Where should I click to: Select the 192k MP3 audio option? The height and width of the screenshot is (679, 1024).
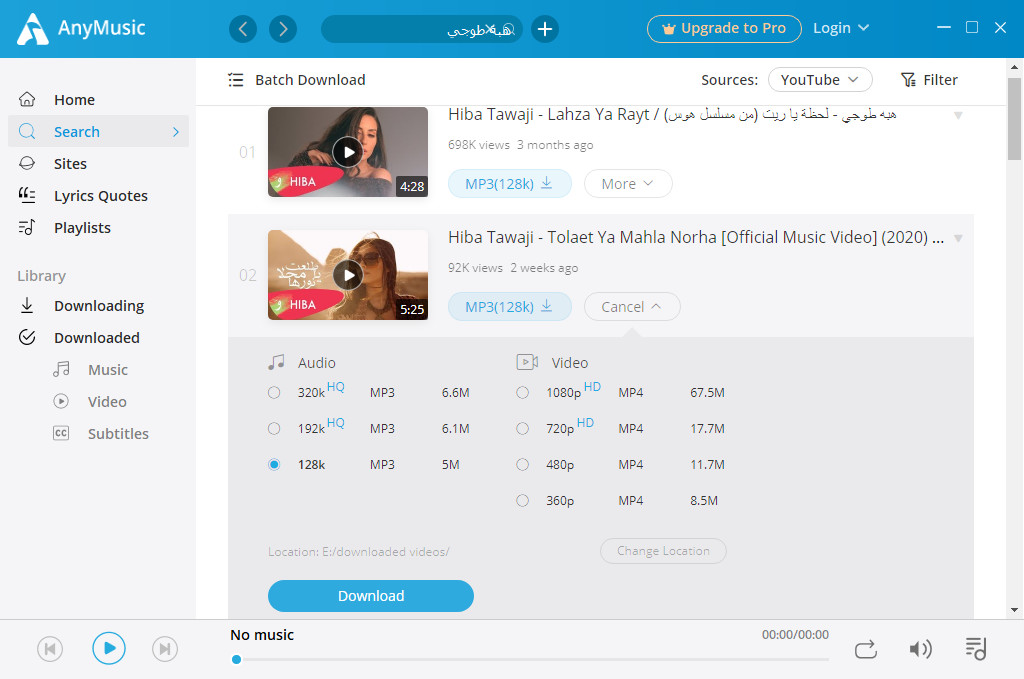point(274,428)
